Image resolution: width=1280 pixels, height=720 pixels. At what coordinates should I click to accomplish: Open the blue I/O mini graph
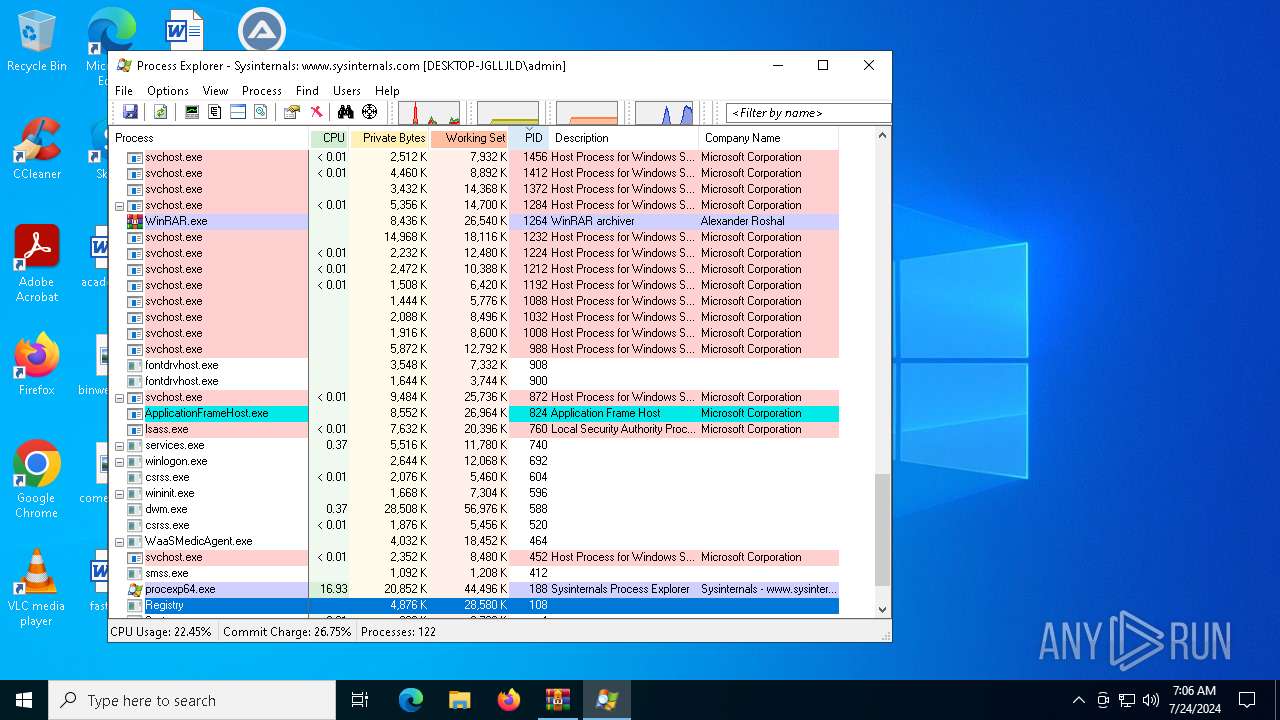pyautogui.click(x=664, y=112)
